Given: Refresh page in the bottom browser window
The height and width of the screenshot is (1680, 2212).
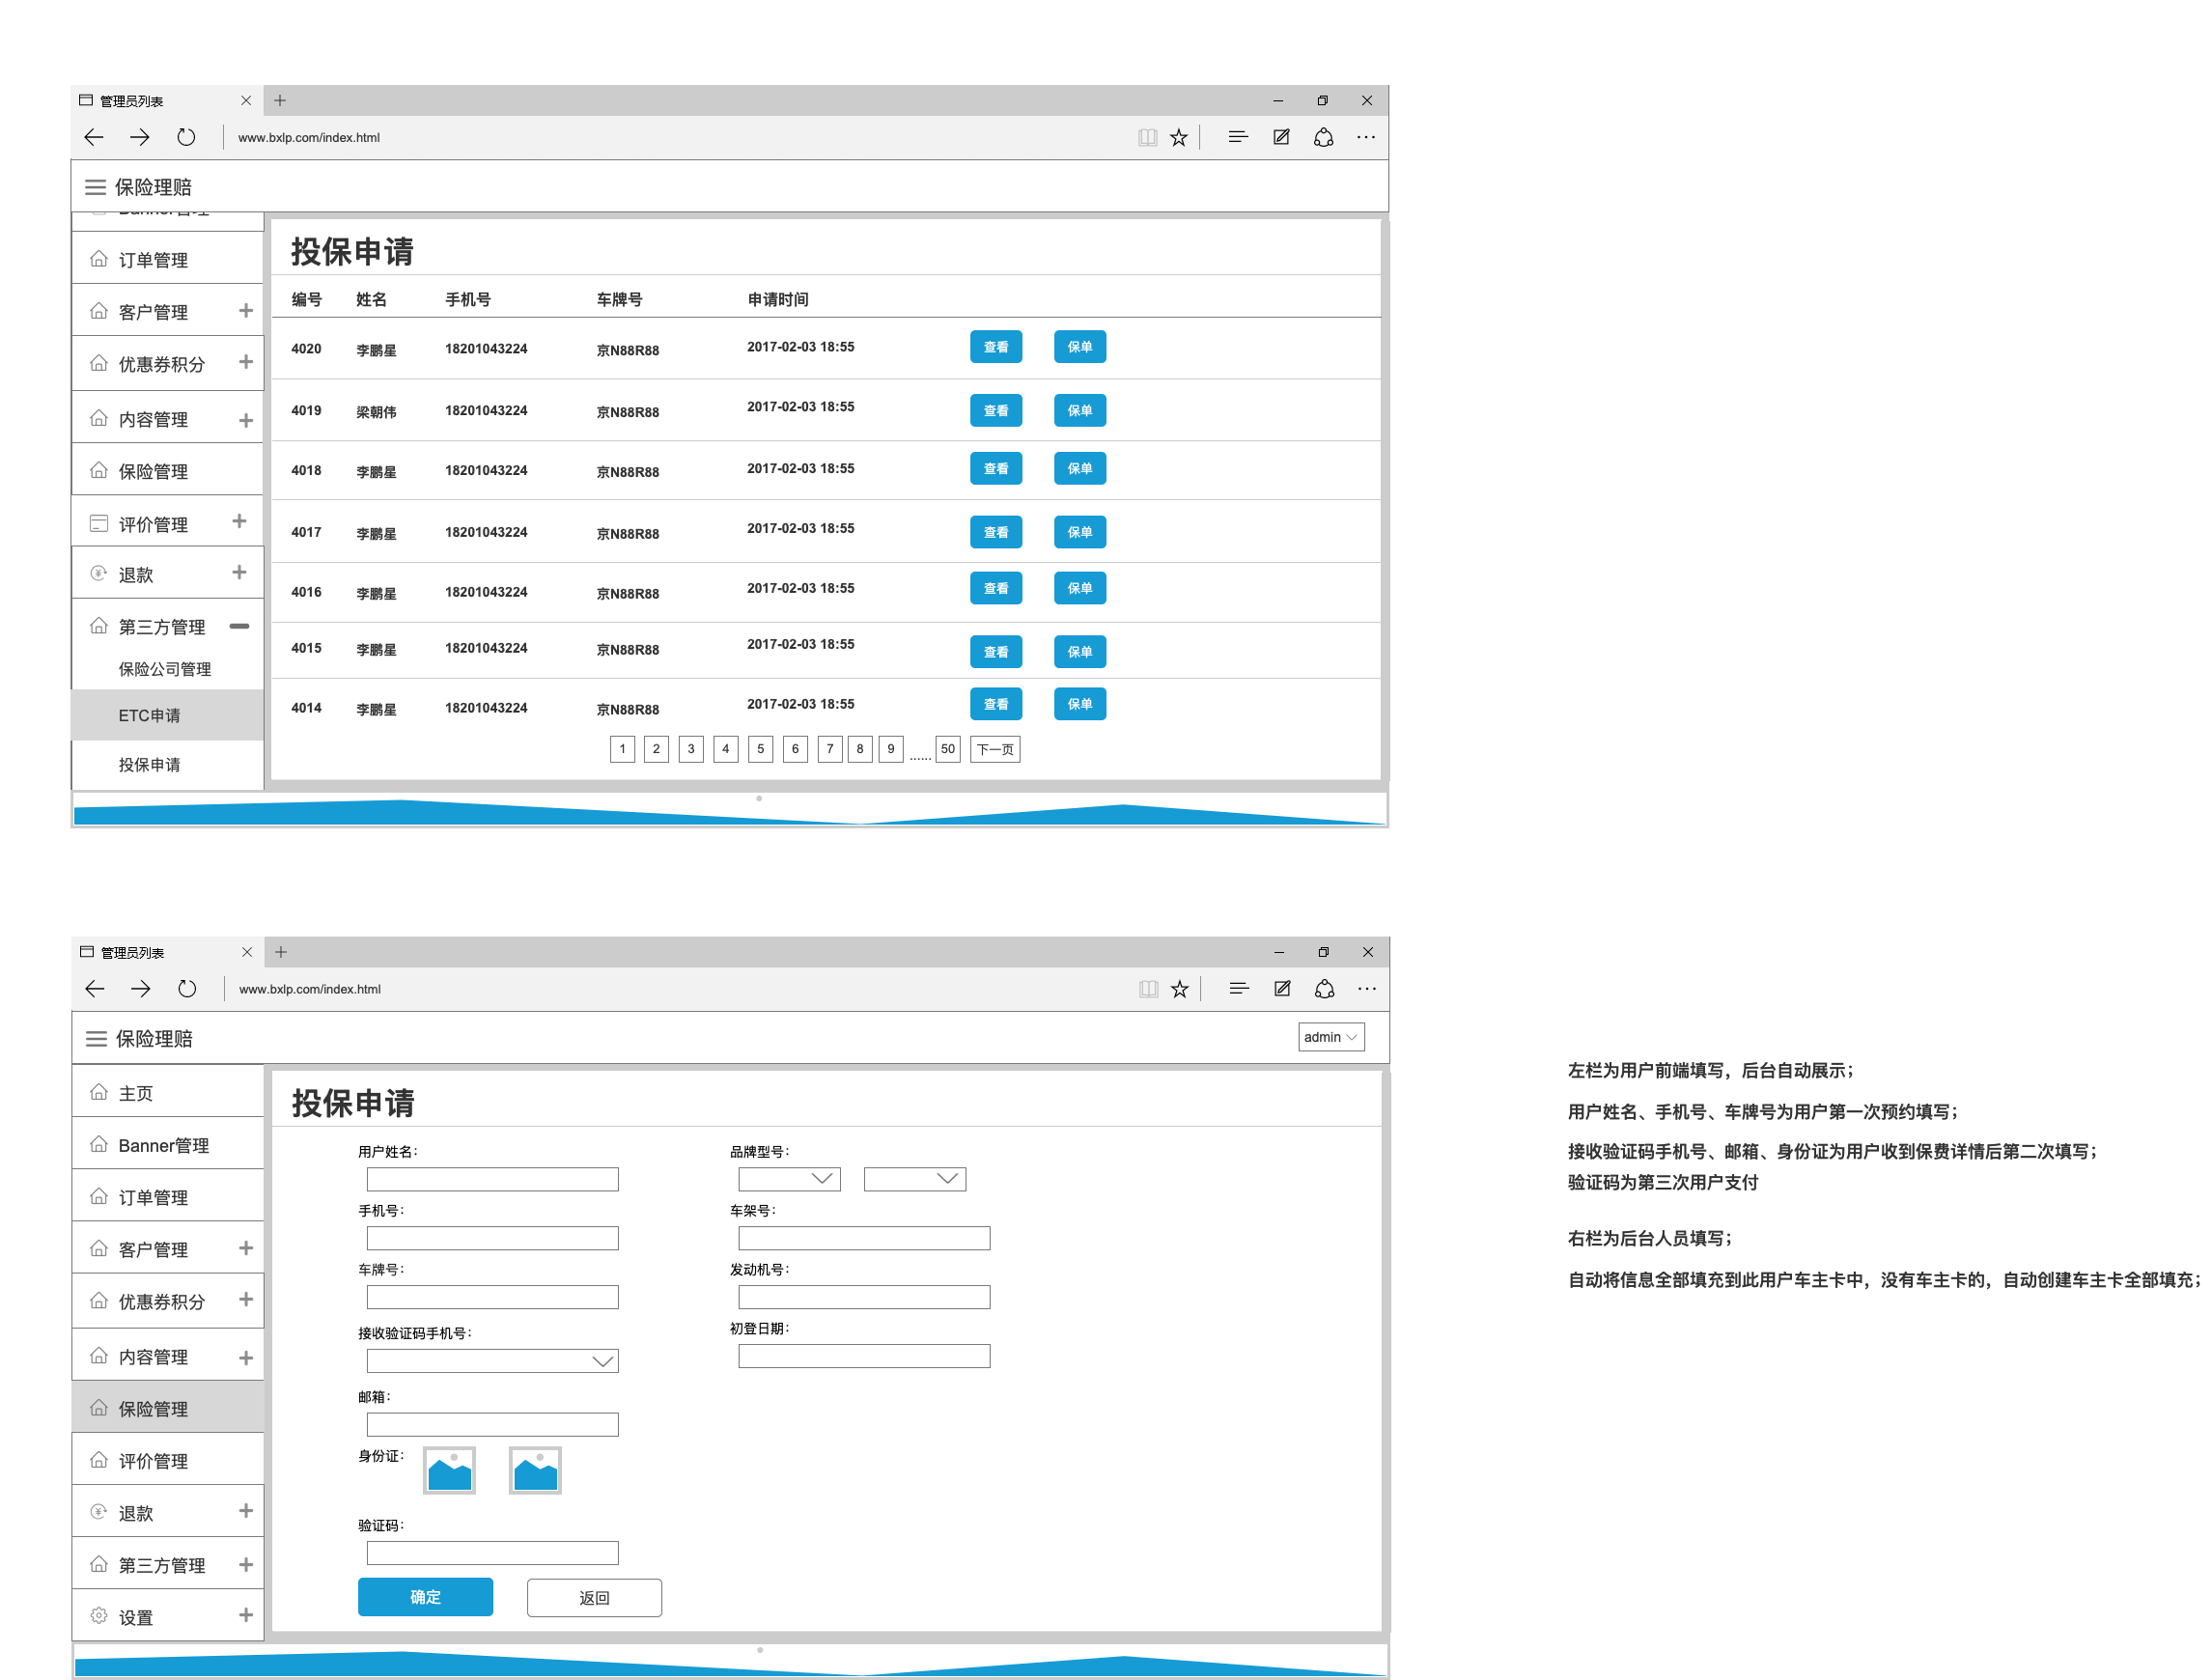Looking at the screenshot, I should (187, 989).
